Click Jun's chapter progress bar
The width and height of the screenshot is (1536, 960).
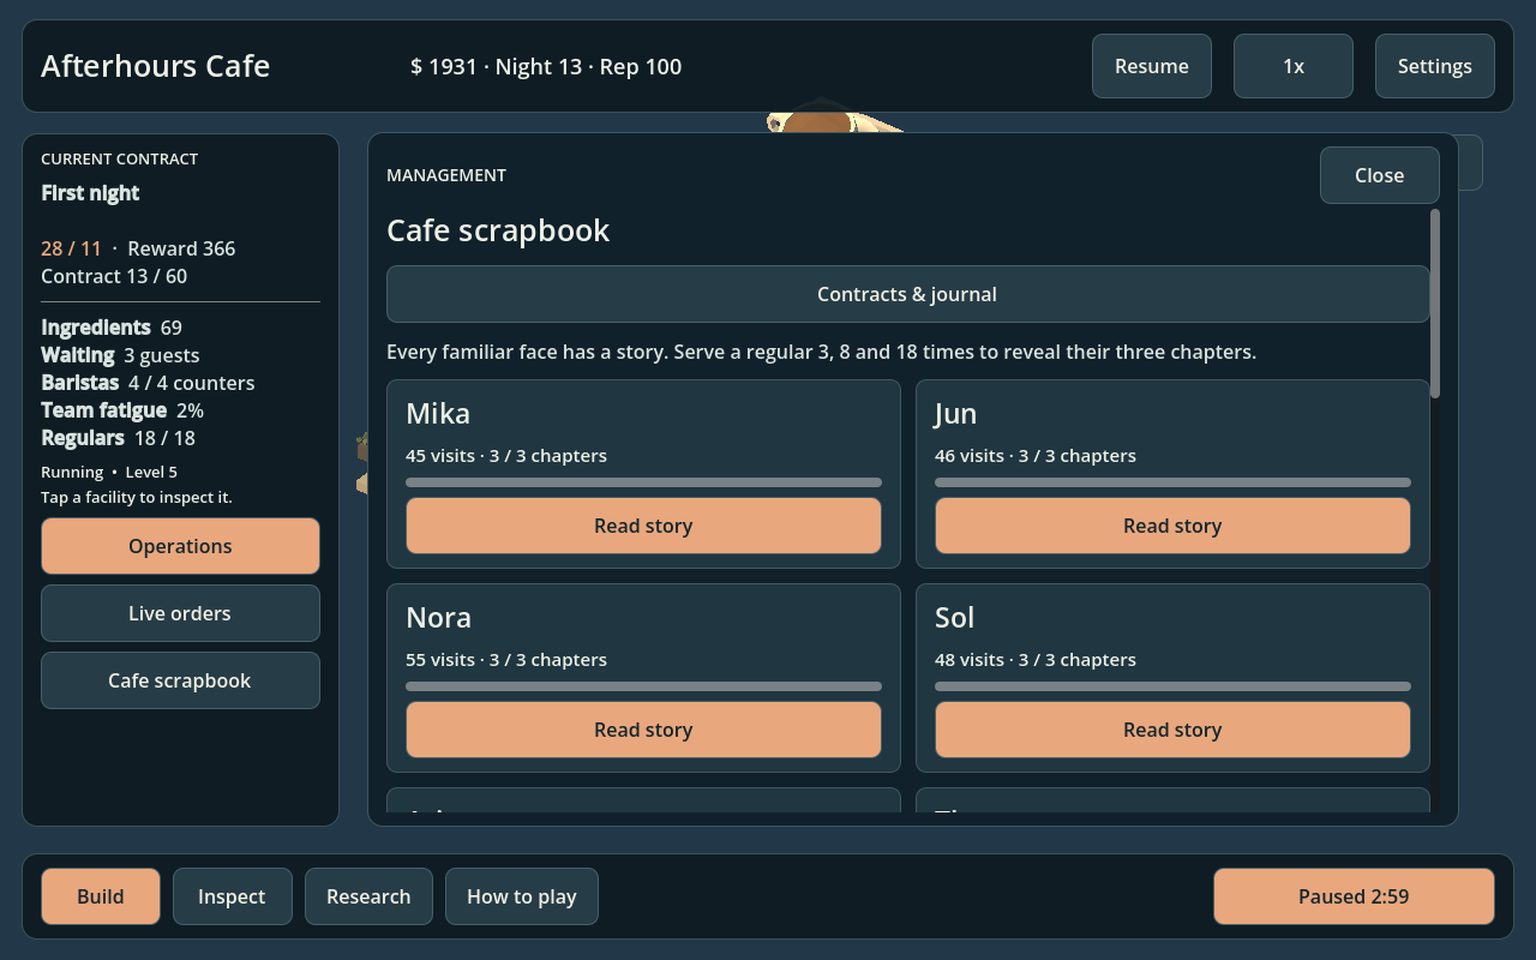1172,482
